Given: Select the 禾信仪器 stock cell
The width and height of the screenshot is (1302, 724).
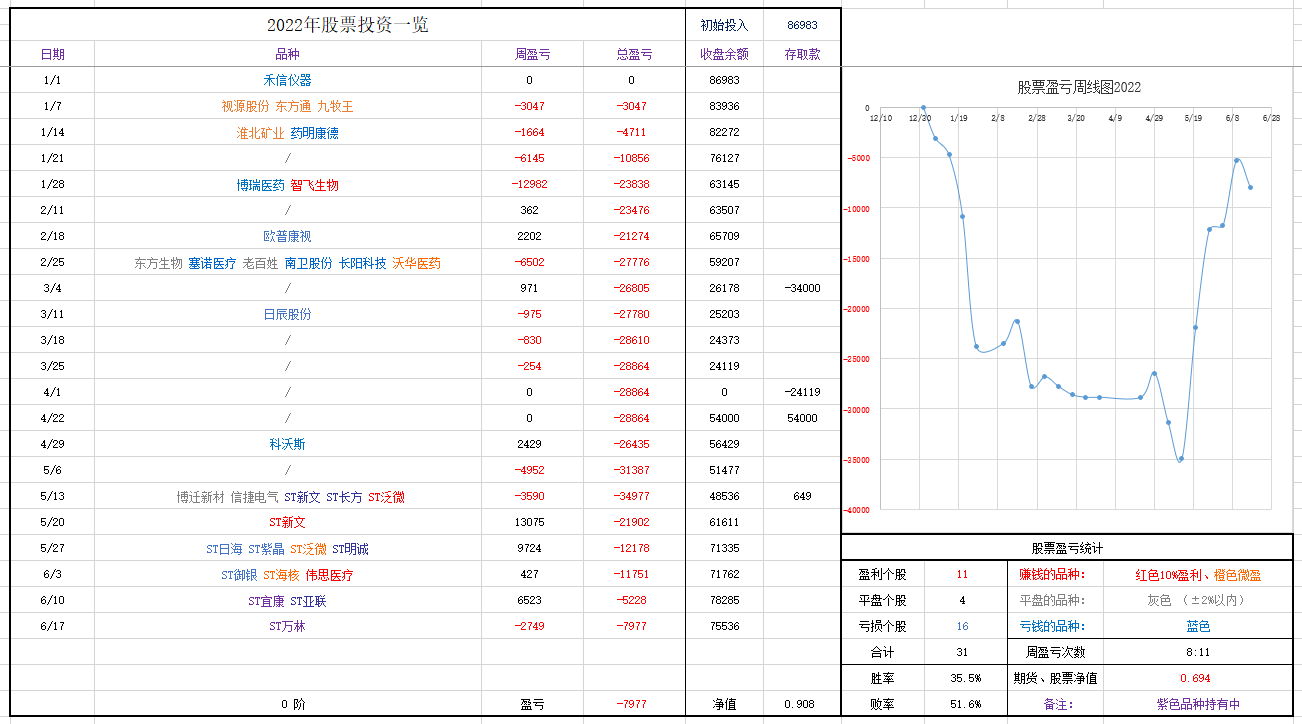Looking at the screenshot, I should click(288, 80).
